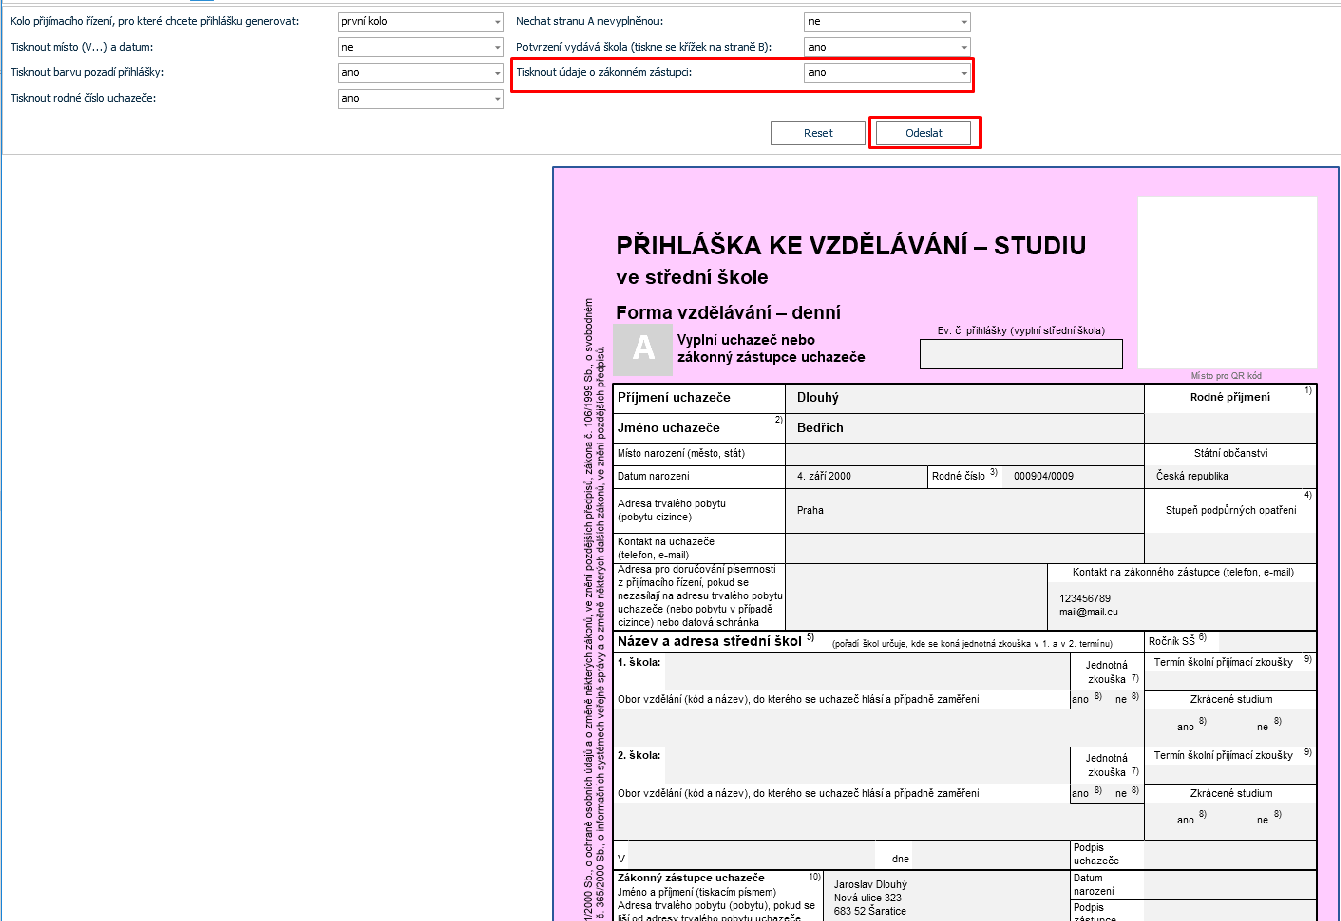Click the label 'Nechat stranu A nevyplněnou:'
This screenshot has width=1341, height=921.
pos(589,21)
